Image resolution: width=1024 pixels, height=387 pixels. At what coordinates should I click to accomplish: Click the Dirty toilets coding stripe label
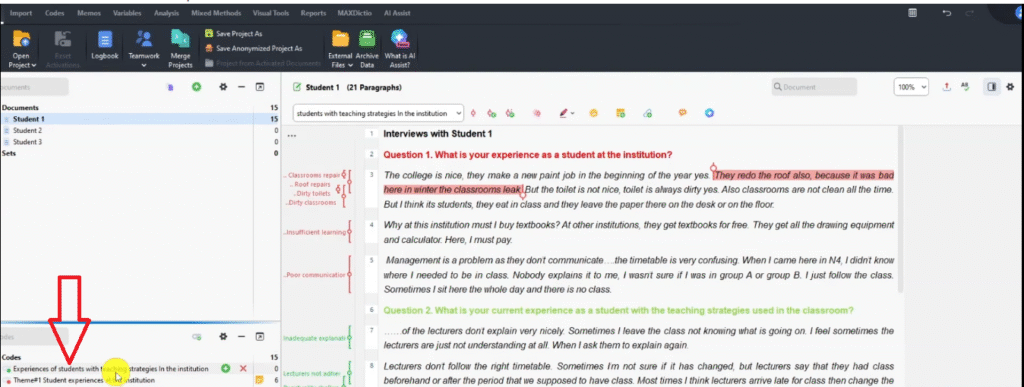click(x=313, y=194)
